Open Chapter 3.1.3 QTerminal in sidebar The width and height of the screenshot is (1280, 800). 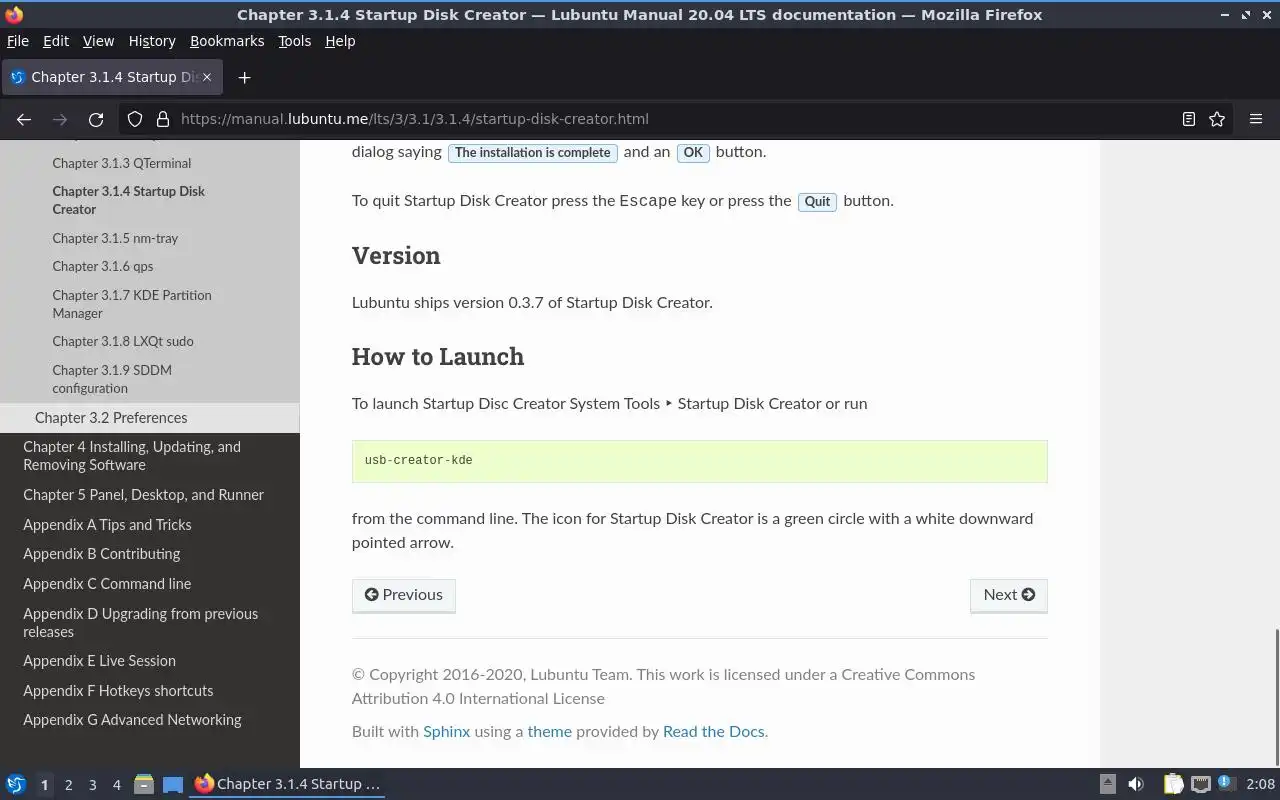(122, 163)
